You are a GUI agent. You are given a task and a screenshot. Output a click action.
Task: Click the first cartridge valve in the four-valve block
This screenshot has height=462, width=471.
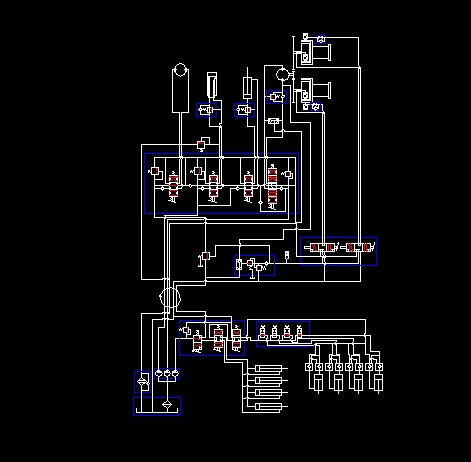[x=263, y=332]
